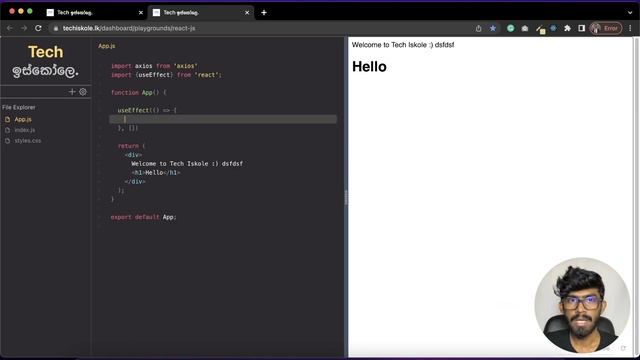Toggle the browser side panel icon

[582, 28]
